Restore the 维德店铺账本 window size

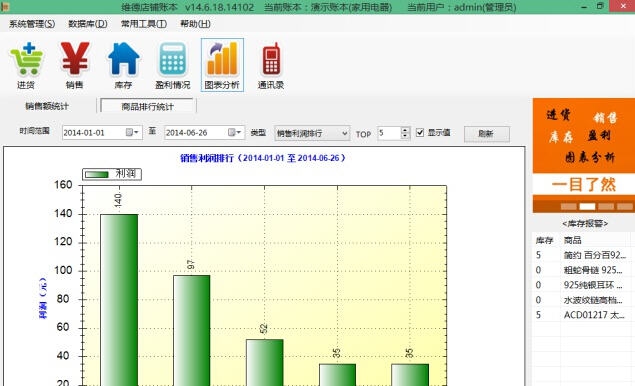[600, 6]
